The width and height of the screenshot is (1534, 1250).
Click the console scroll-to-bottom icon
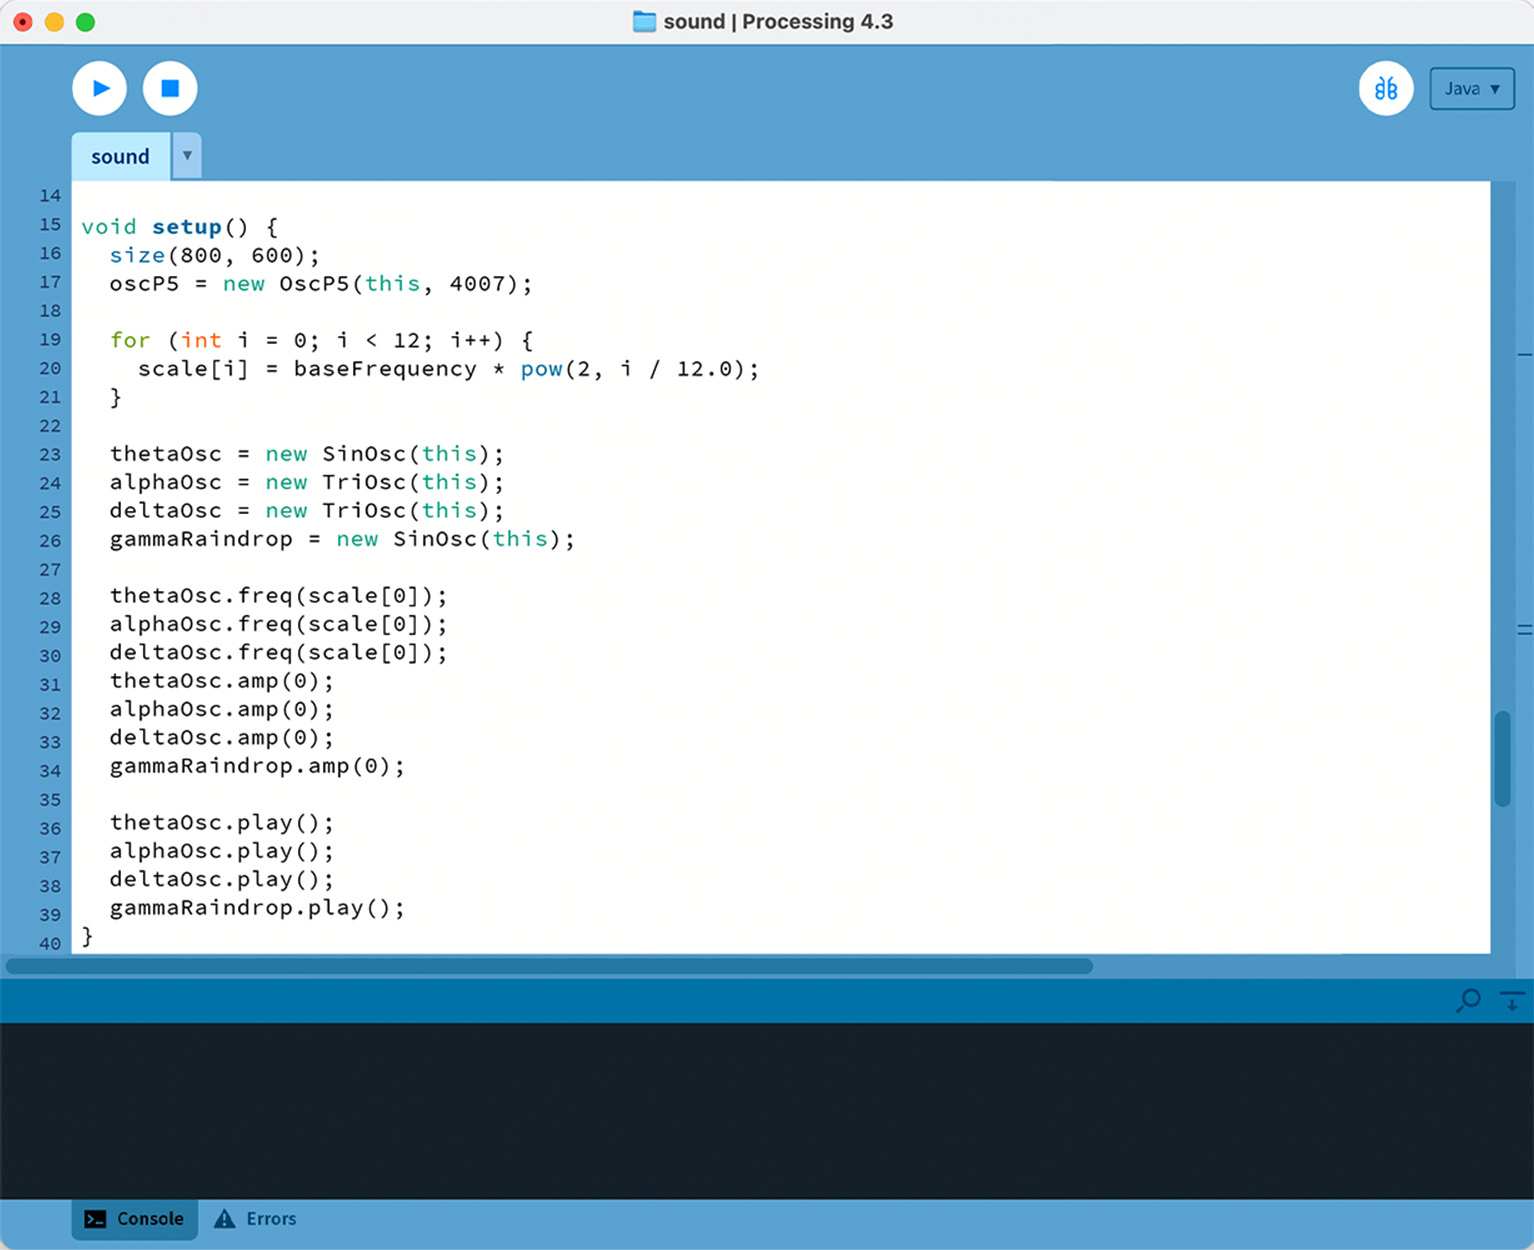(1511, 1000)
